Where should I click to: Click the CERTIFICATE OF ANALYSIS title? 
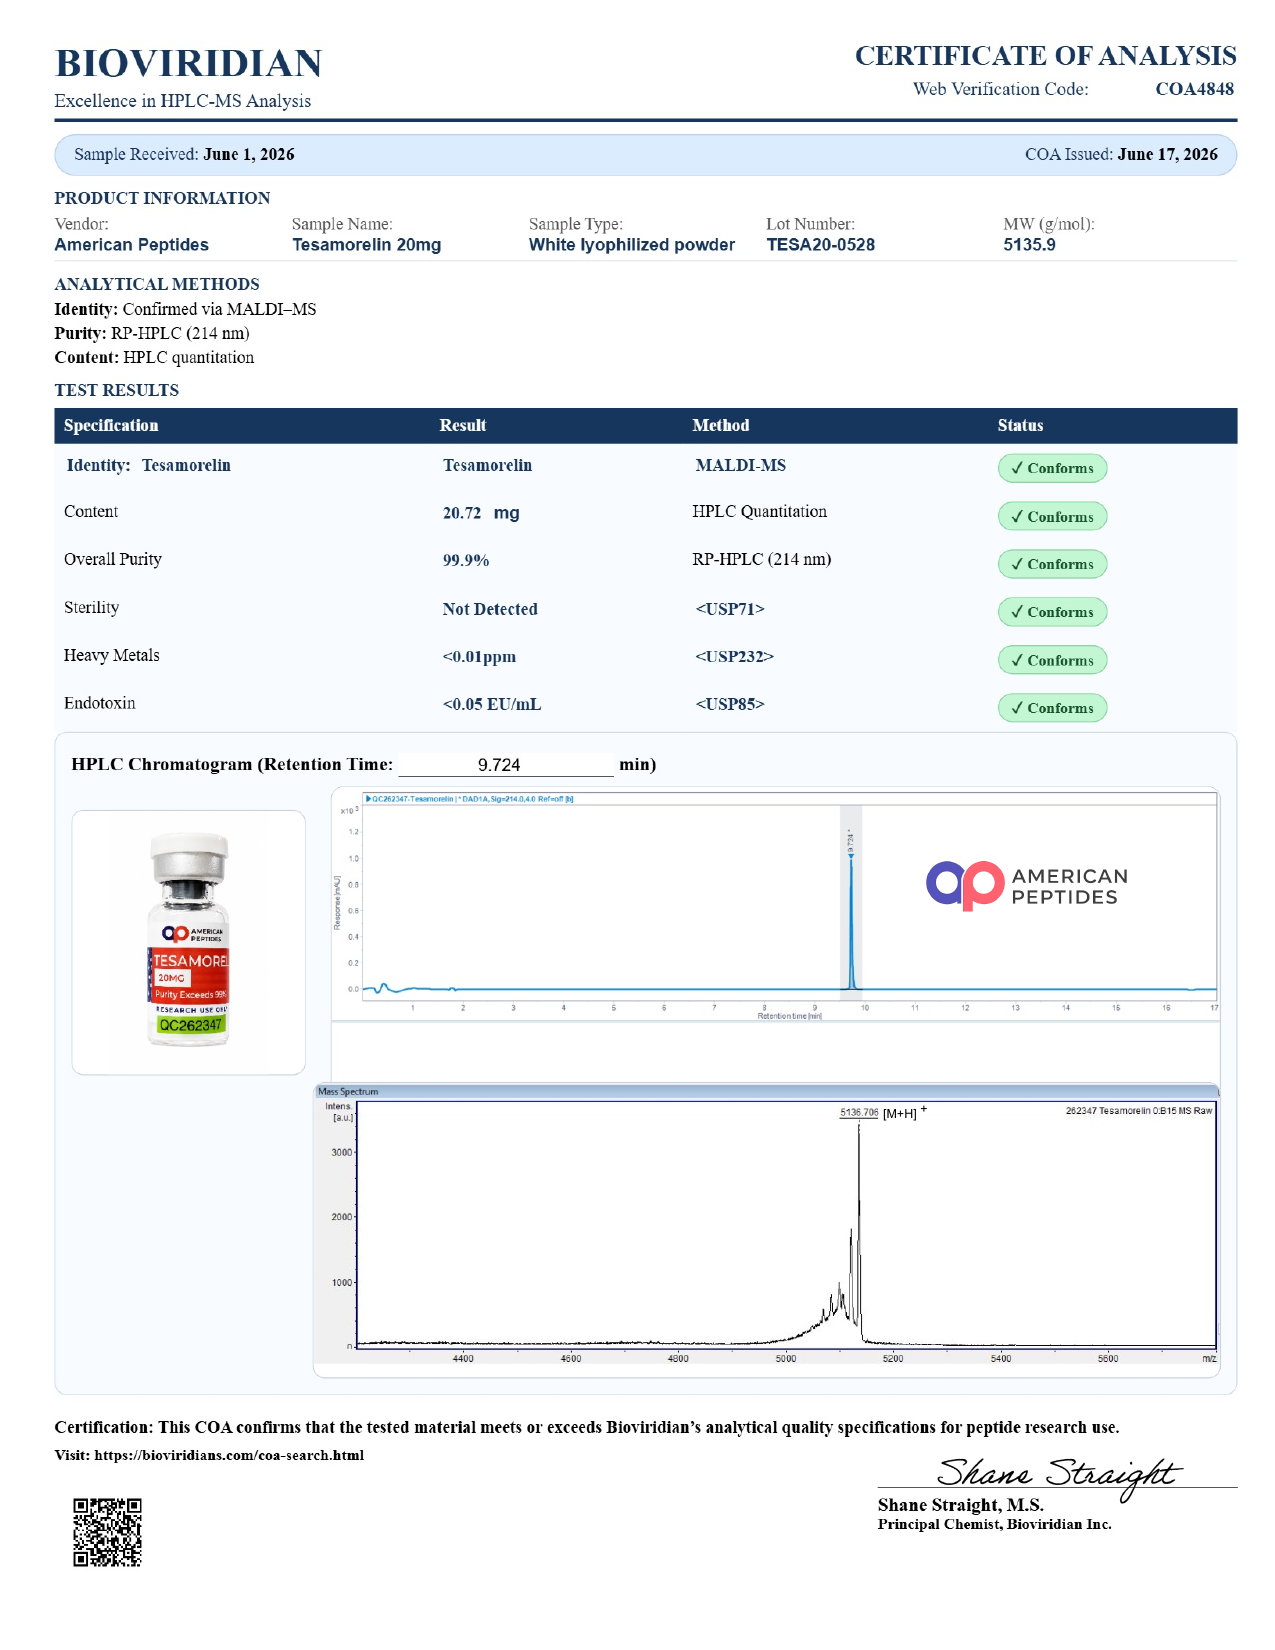pos(1045,56)
